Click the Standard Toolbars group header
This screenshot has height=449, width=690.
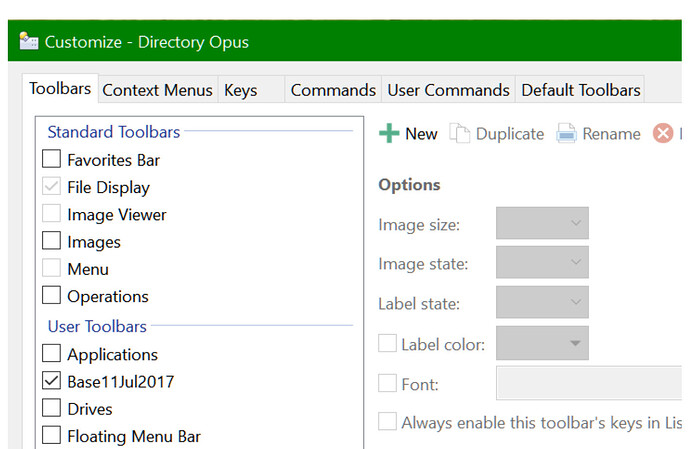tap(114, 132)
